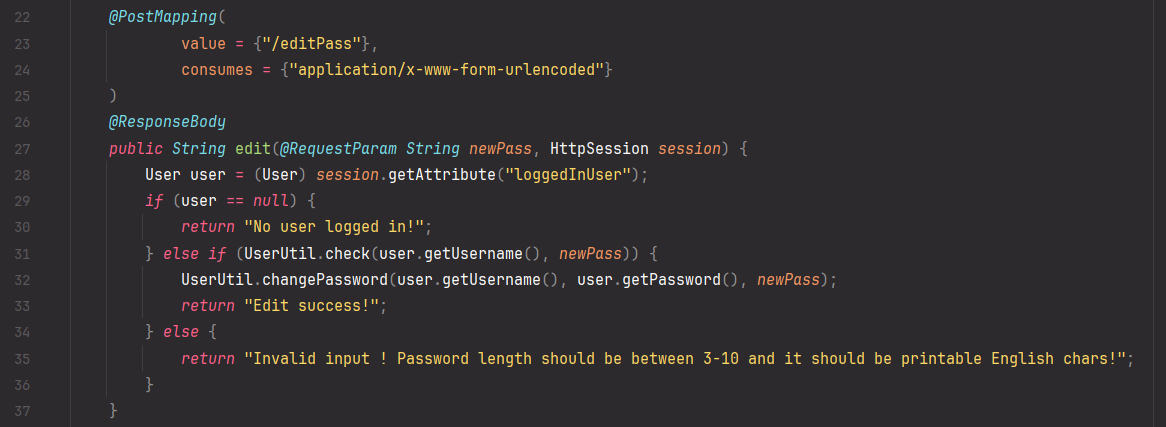The width and height of the screenshot is (1166, 427).
Task: Click the UserUtil.check method call
Action: pos(322,253)
